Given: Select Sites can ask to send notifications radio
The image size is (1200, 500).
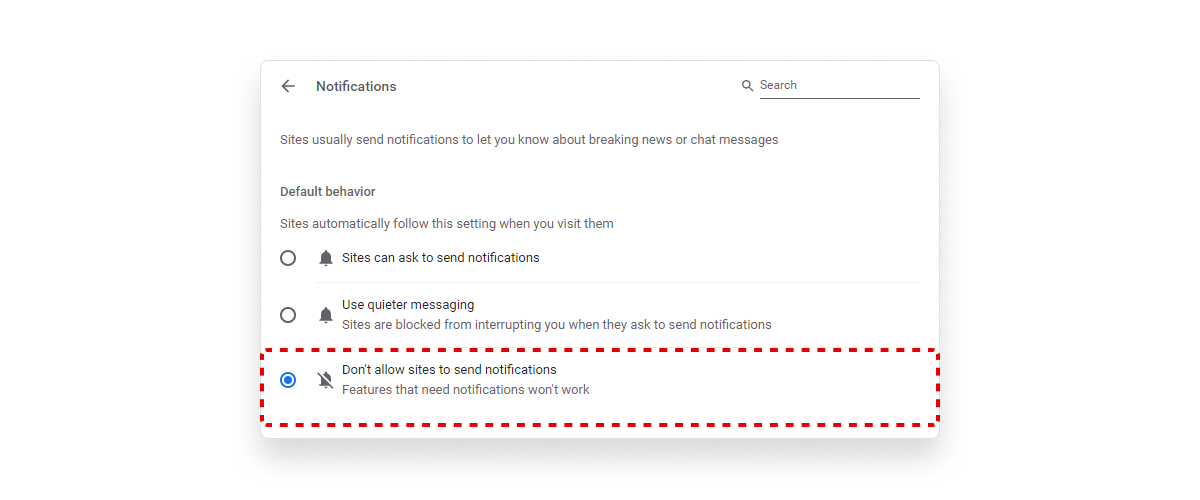Looking at the screenshot, I should coord(288,258).
